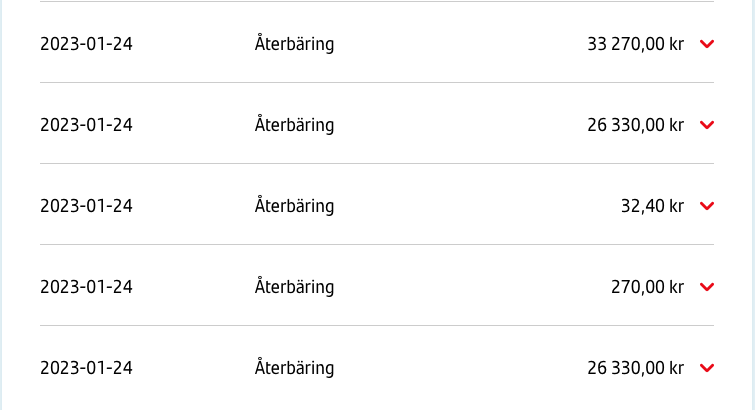Select the 2023-01-24 date of the 270,00 kr row
The image size is (755, 410).
[86, 287]
